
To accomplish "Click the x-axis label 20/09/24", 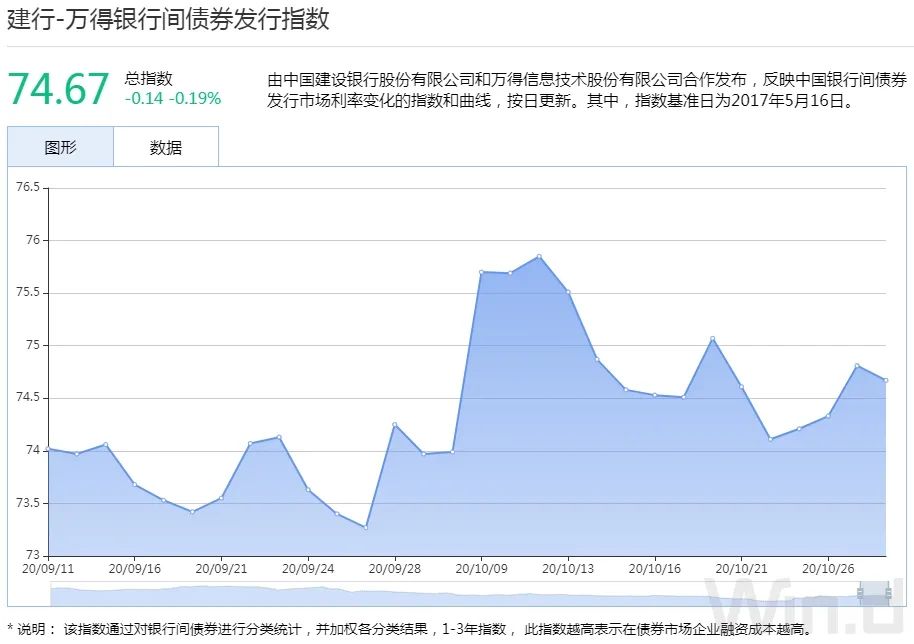I will click(x=308, y=568).
